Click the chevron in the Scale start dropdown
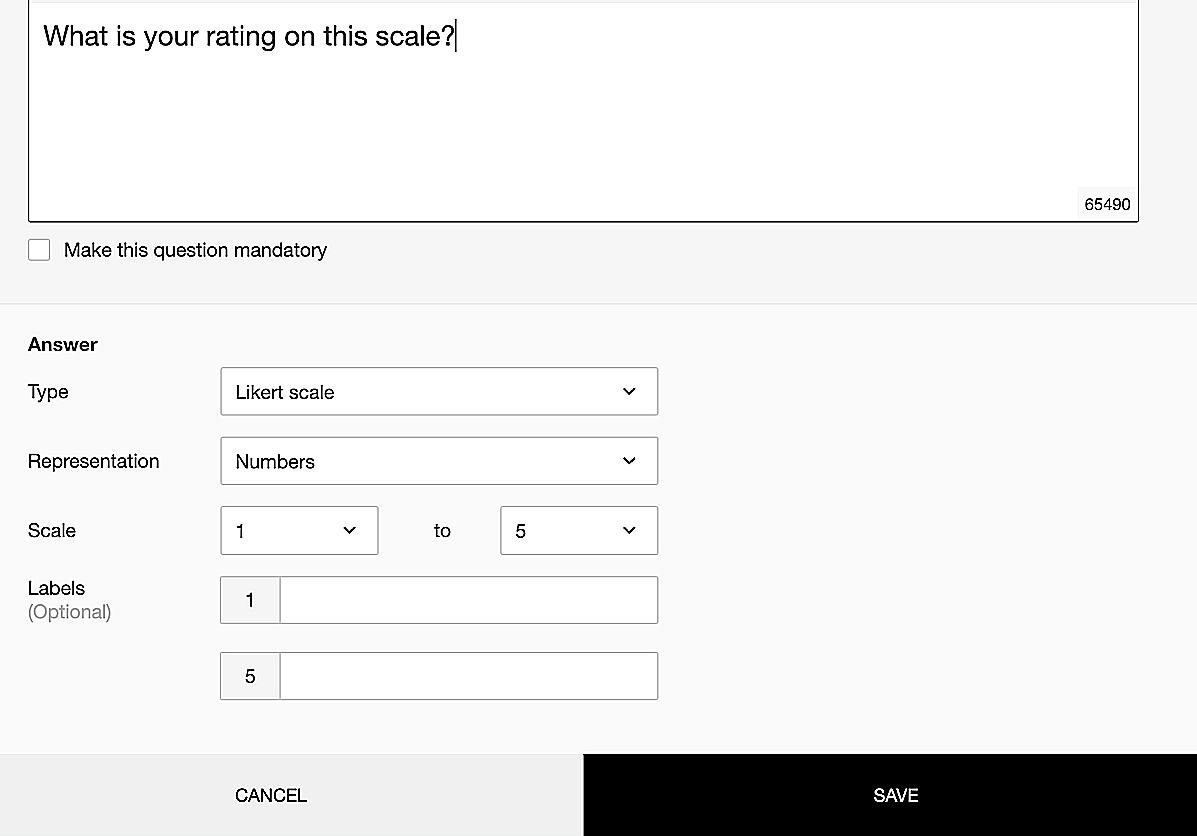 349,531
